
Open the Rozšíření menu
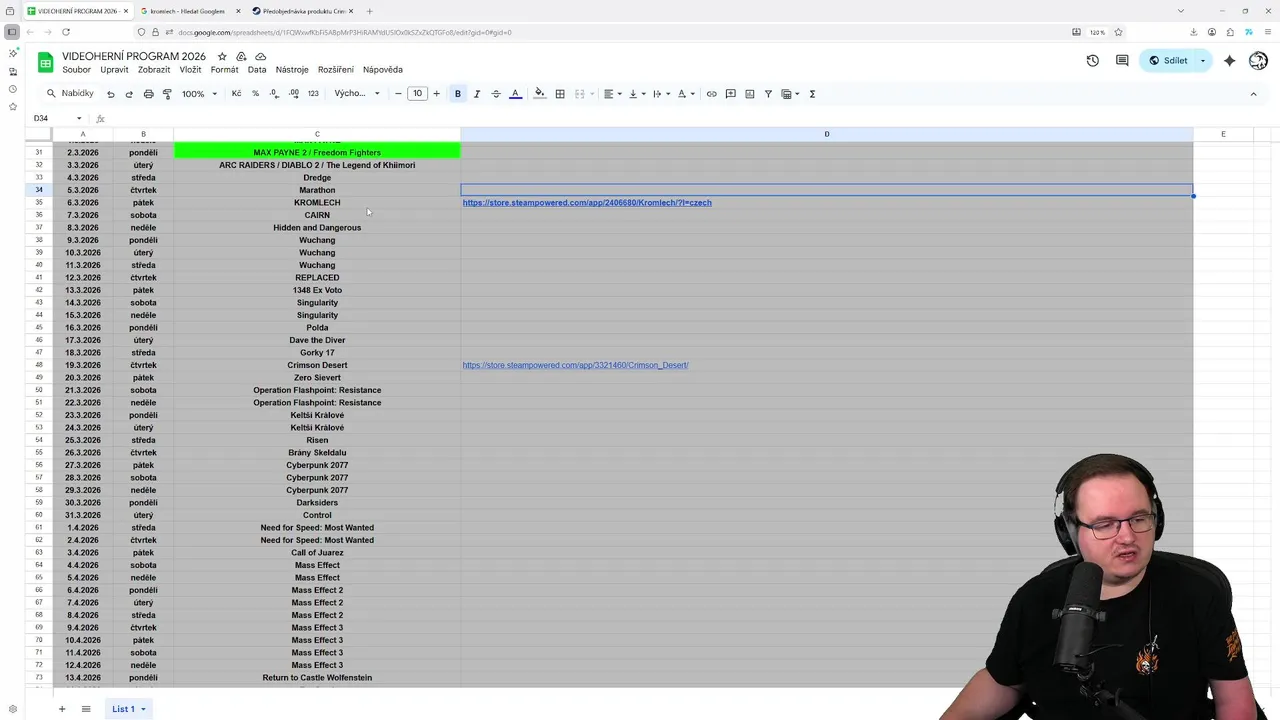pyautogui.click(x=336, y=70)
